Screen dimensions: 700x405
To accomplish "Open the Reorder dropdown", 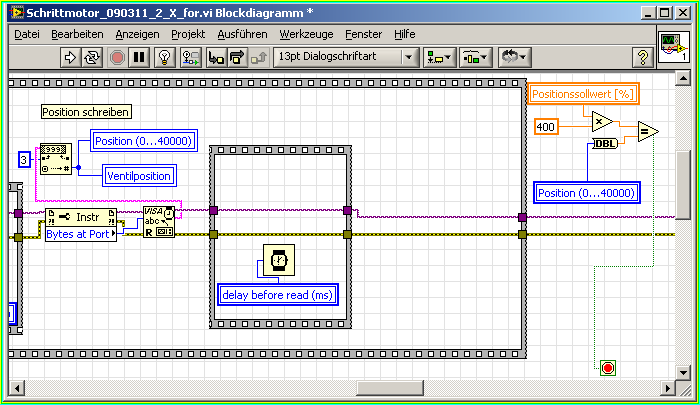I will pos(514,57).
